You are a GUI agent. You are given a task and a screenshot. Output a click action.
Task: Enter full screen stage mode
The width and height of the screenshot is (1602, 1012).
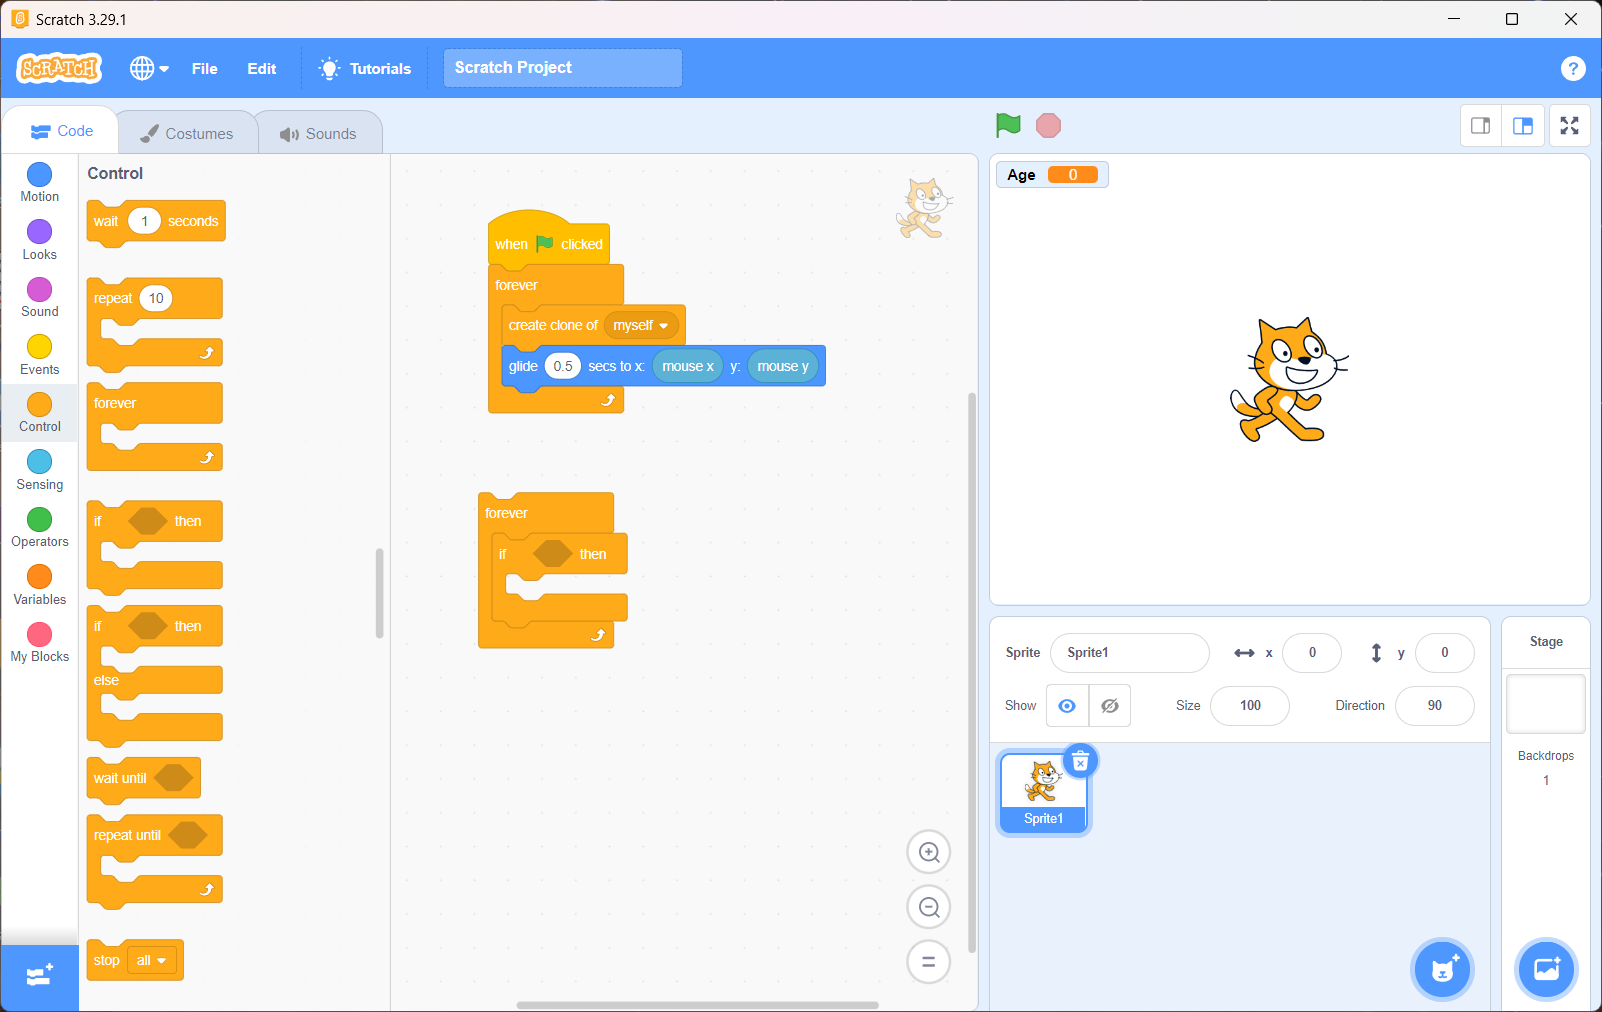tap(1569, 126)
